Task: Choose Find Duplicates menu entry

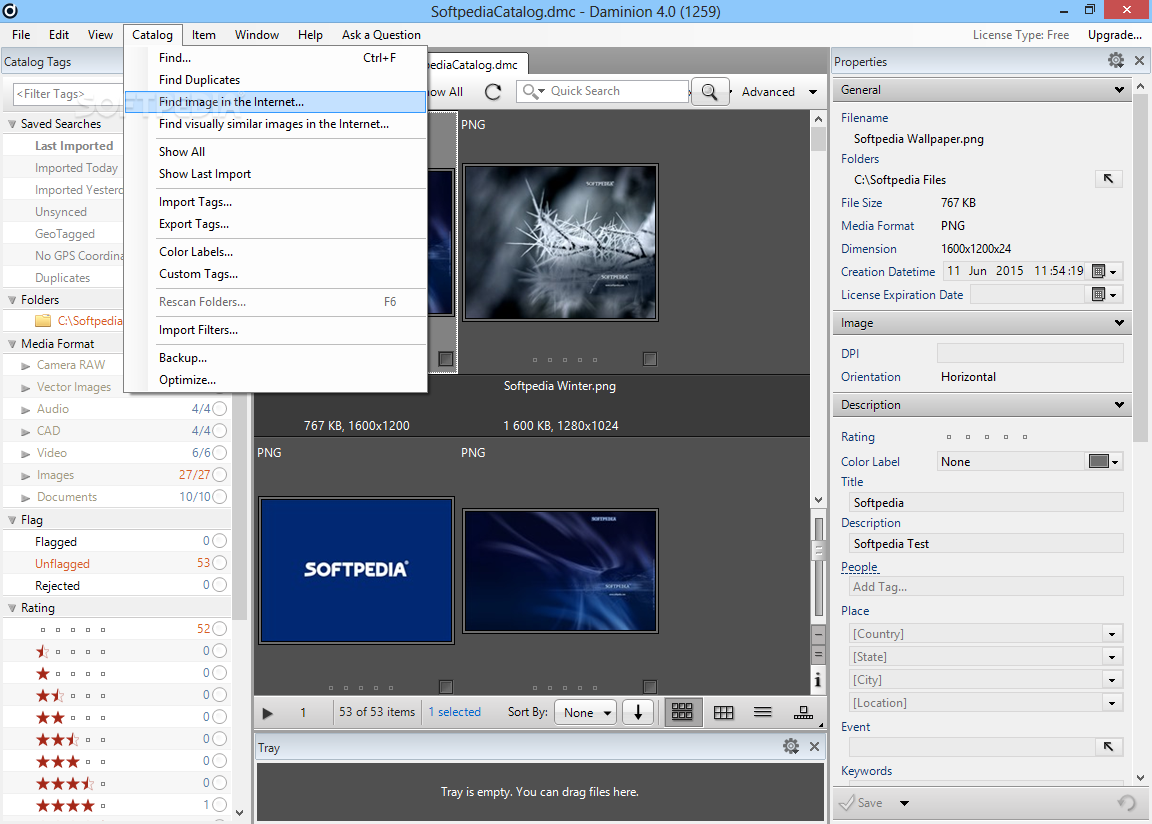Action: [x=276, y=79]
